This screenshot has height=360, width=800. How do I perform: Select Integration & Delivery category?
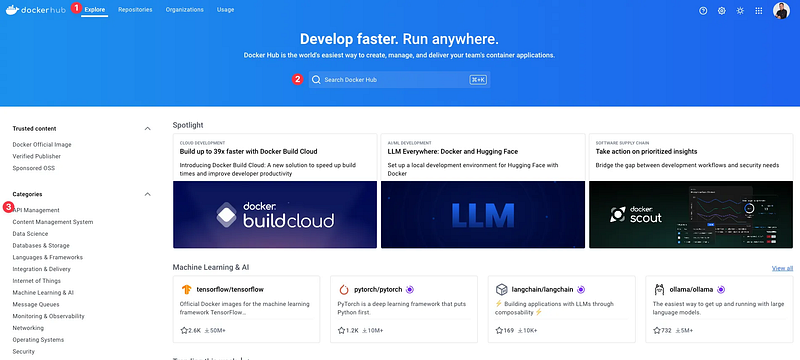(x=41, y=269)
